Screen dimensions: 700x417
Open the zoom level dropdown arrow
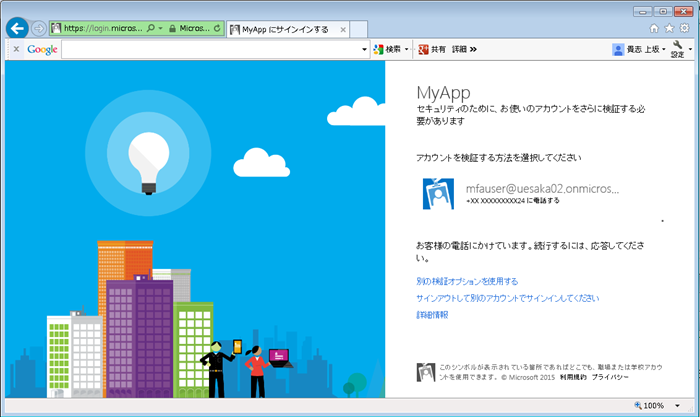coord(677,405)
